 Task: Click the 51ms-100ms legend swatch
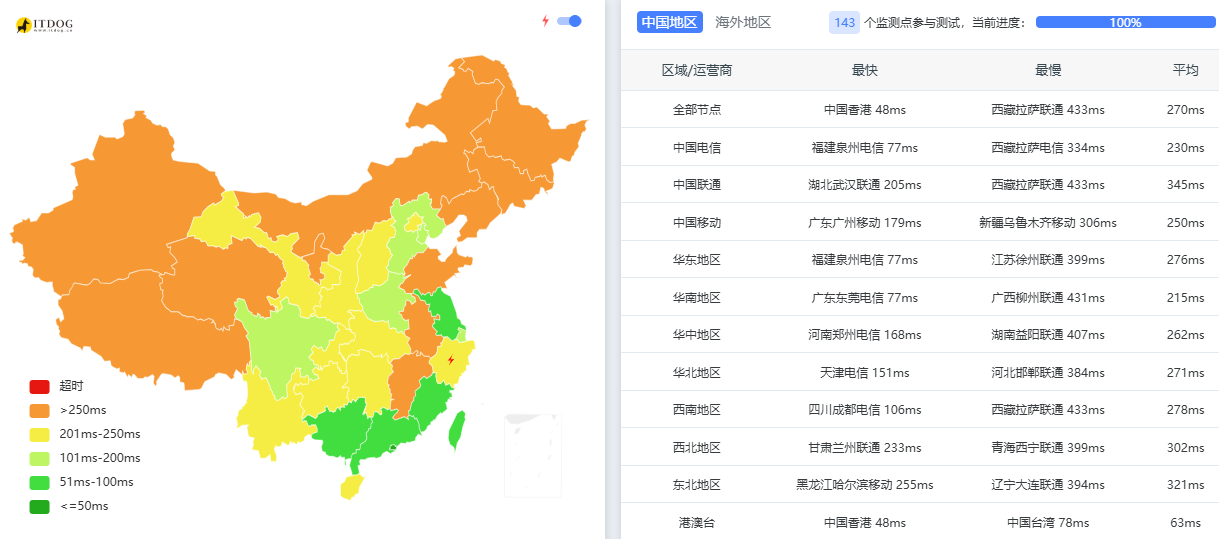pyautogui.click(x=39, y=482)
